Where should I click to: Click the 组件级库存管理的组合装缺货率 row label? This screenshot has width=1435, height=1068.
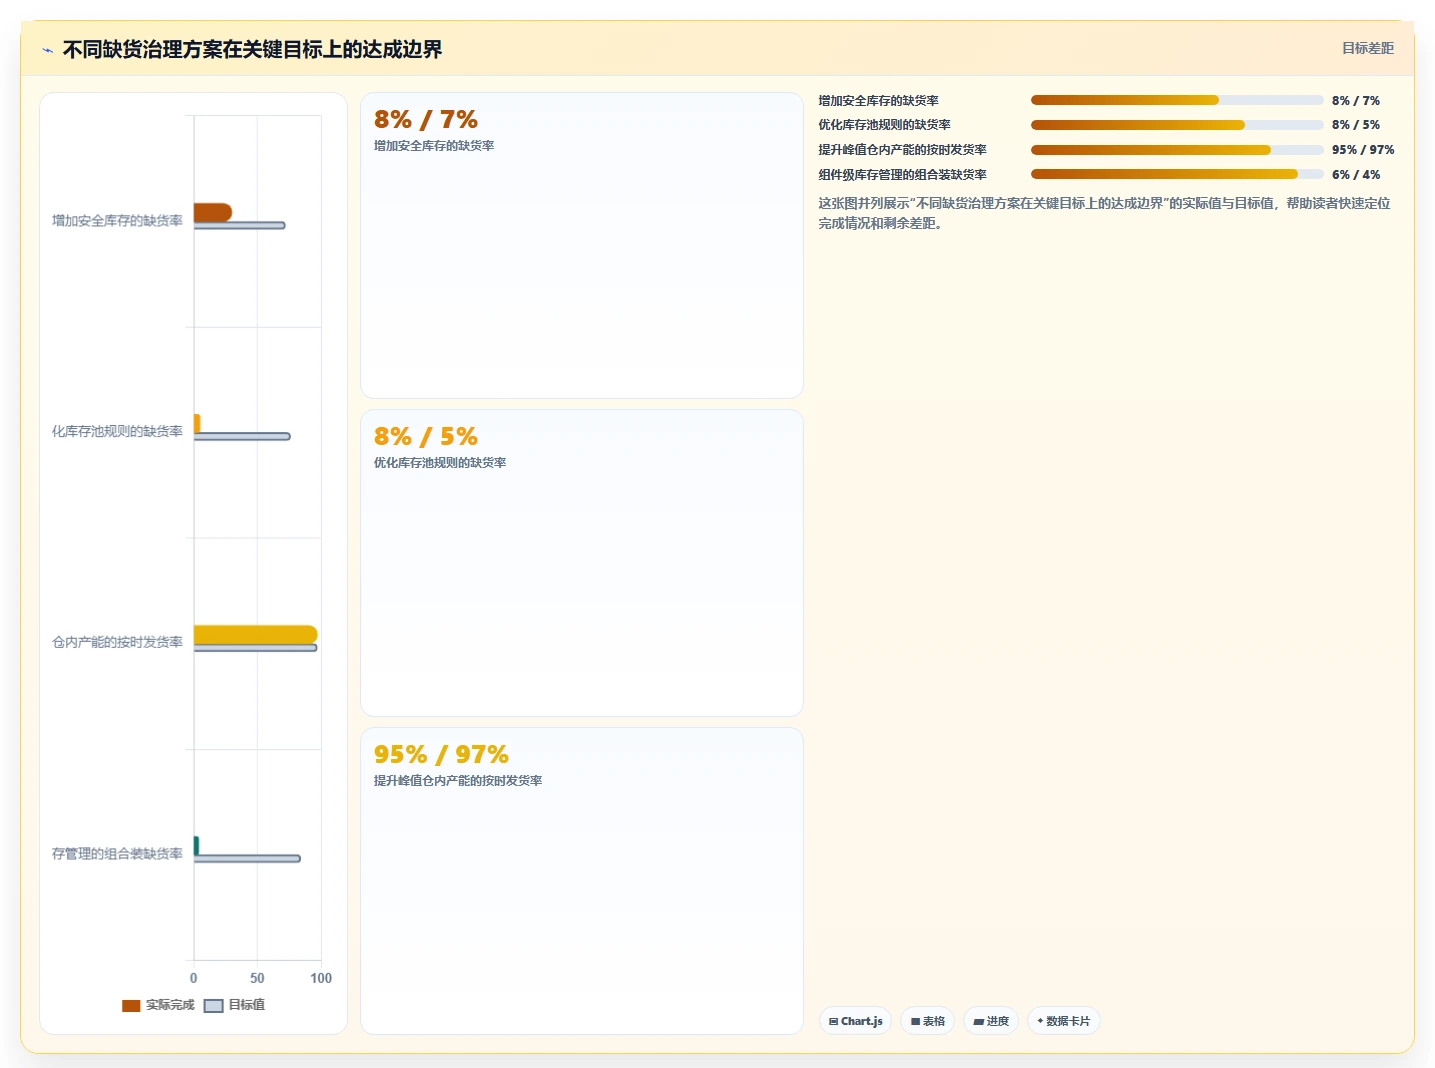[902, 175]
